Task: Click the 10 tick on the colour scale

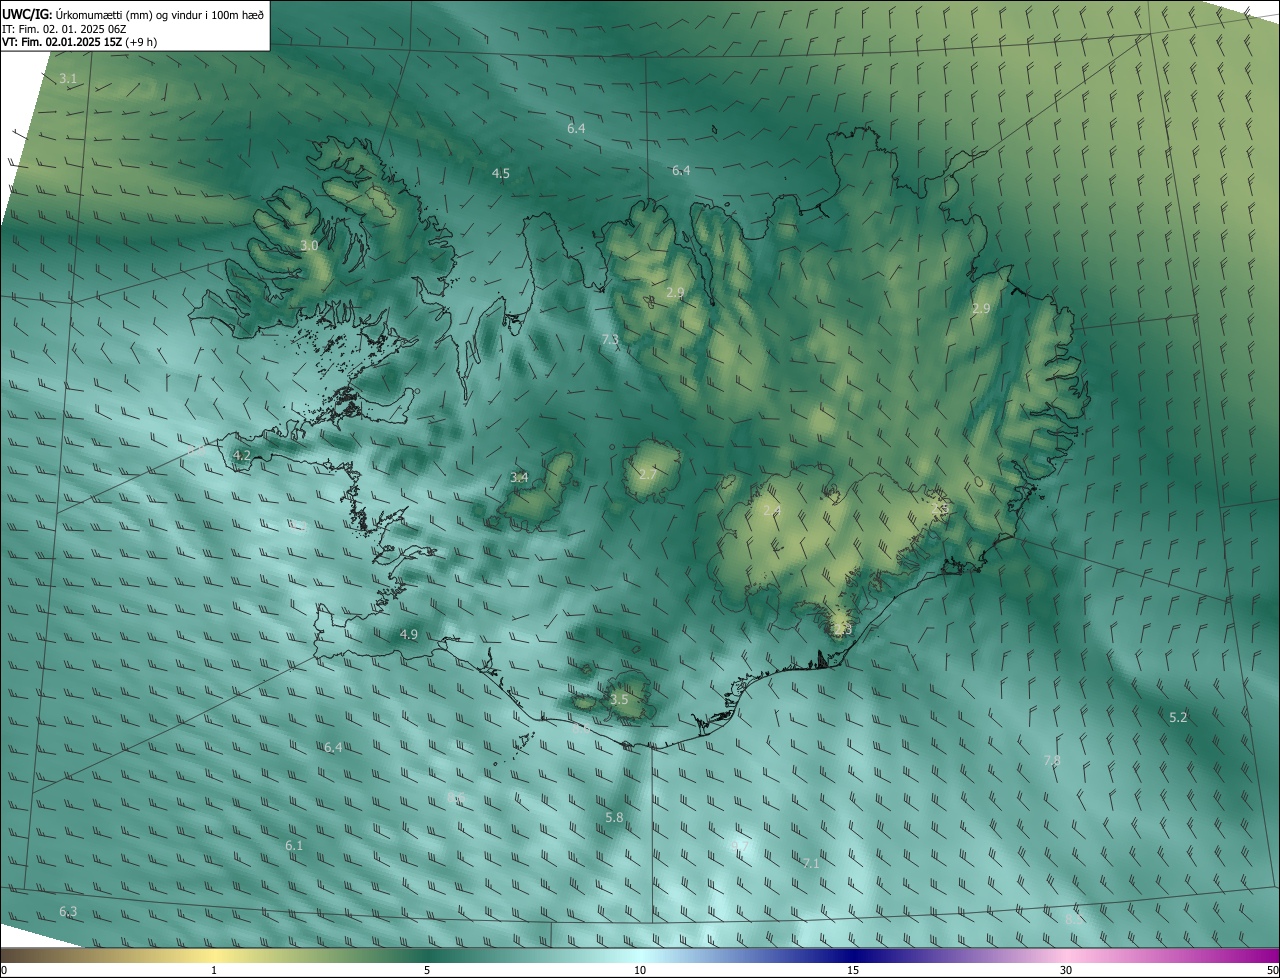Action: pyautogui.click(x=640, y=971)
